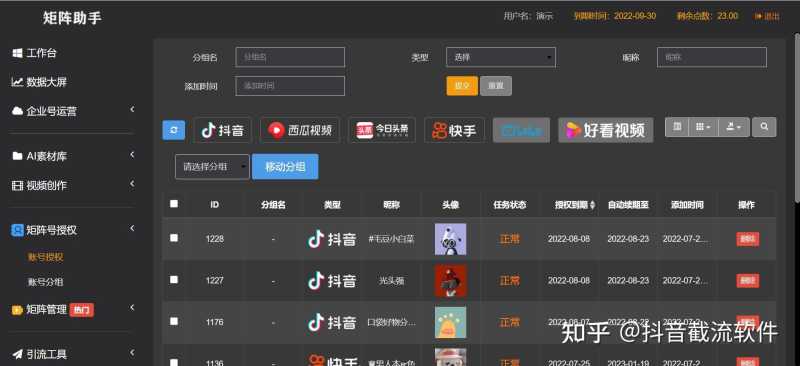Tick the checkbox for row 1176
Image resolution: width=800 pixels, height=366 pixels.
coord(174,321)
